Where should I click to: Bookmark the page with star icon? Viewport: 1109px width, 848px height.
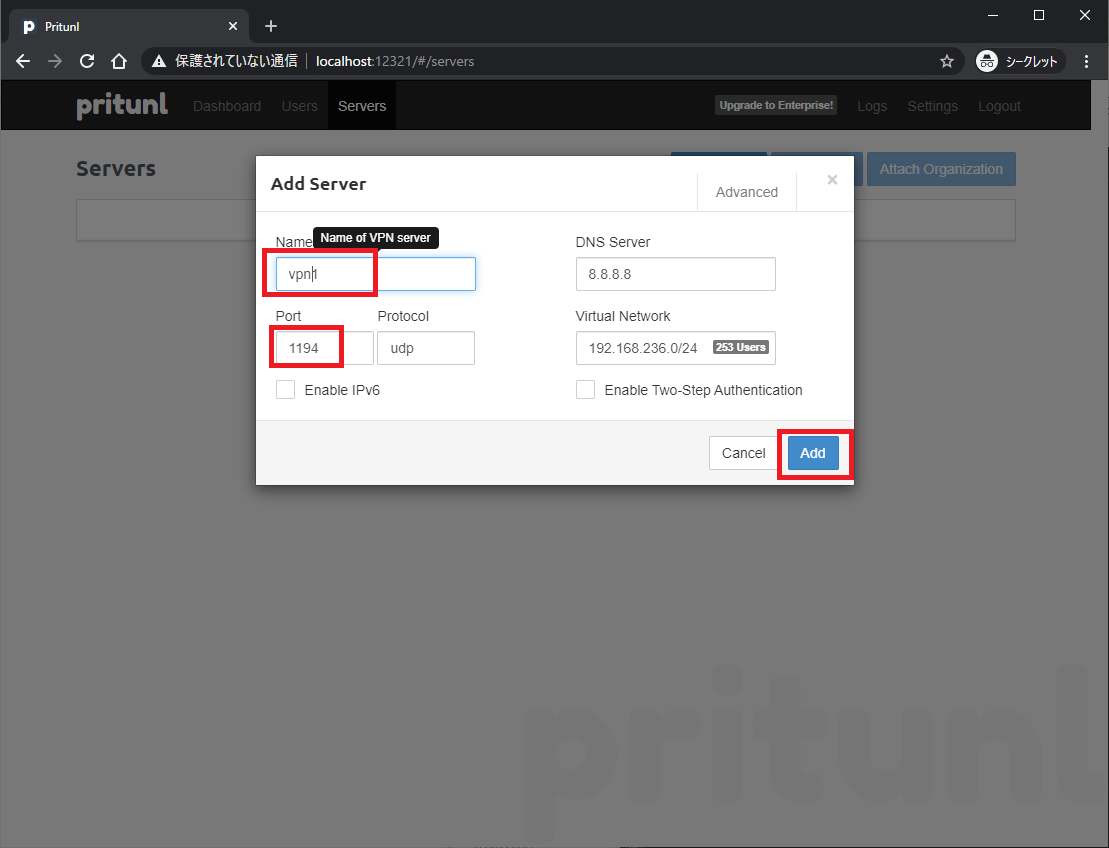click(947, 62)
